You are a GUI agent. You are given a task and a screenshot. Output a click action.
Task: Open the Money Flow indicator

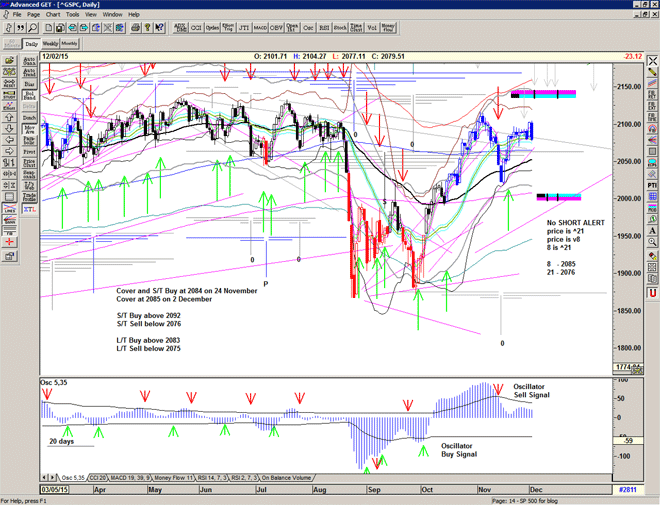pos(388,28)
